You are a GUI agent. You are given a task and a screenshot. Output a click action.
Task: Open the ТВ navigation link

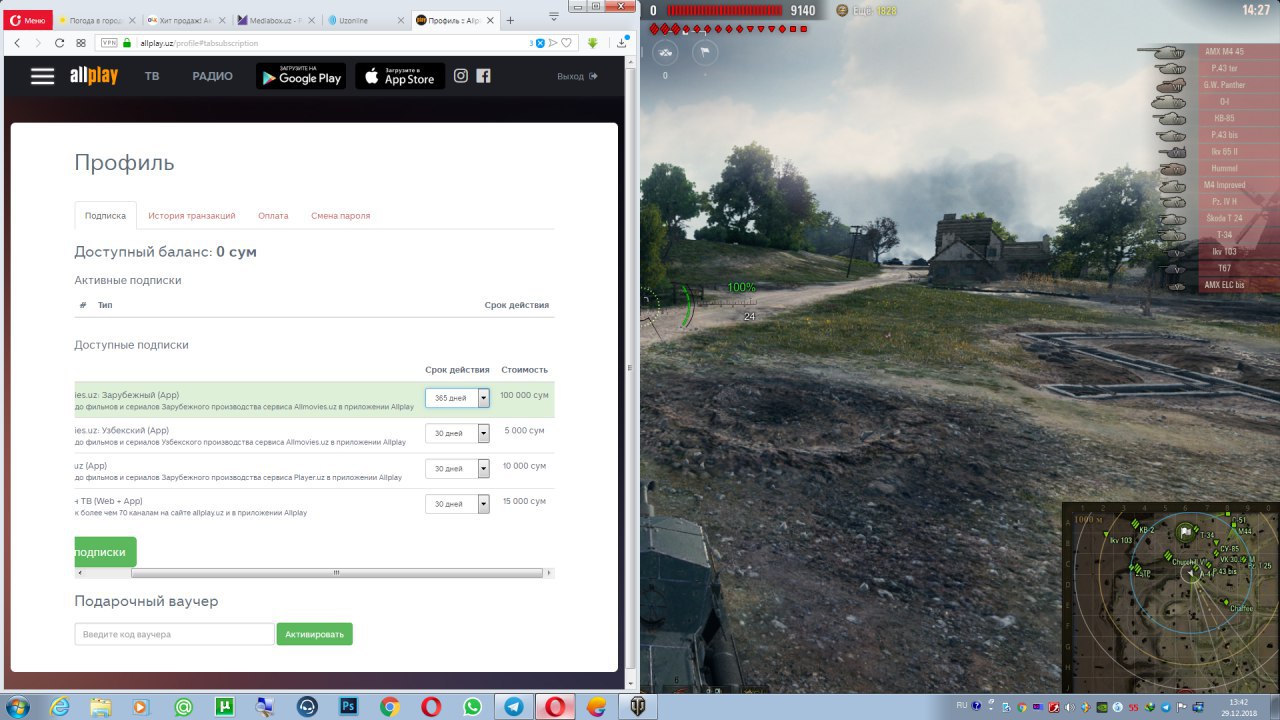(152, 76)
